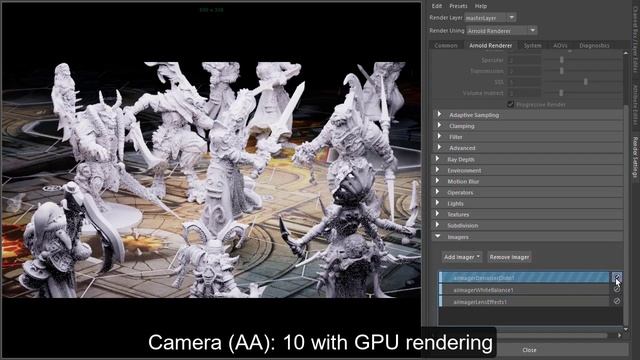The height and width of the screenshot is (360, 640).
Task: Click the horizontal scrollbar right arrow
Action: click(x=620, y=336)
